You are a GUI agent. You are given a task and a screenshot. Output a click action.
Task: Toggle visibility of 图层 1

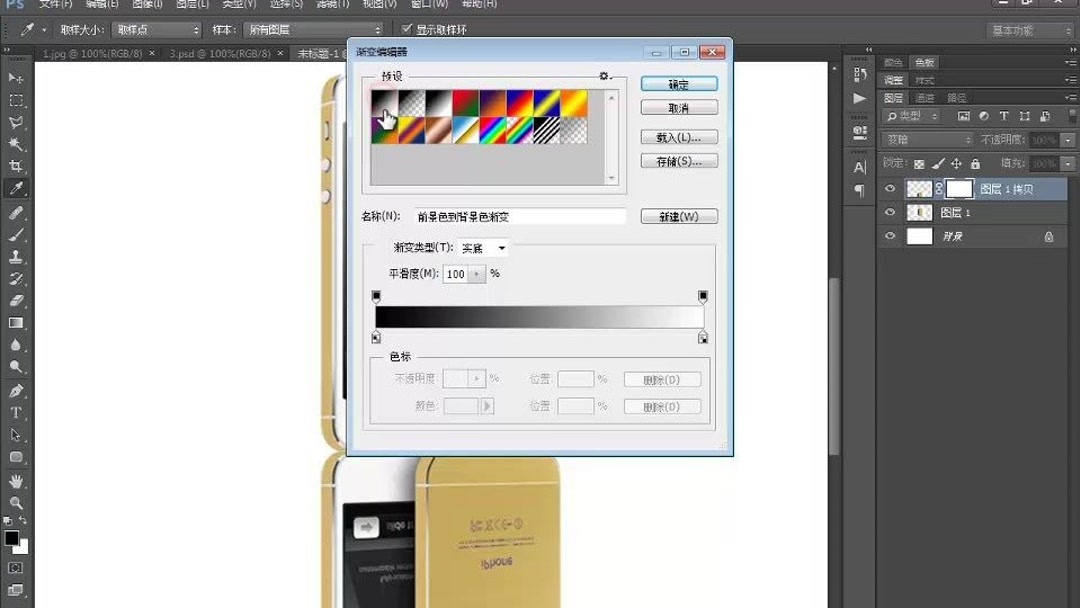coord(890,212)
